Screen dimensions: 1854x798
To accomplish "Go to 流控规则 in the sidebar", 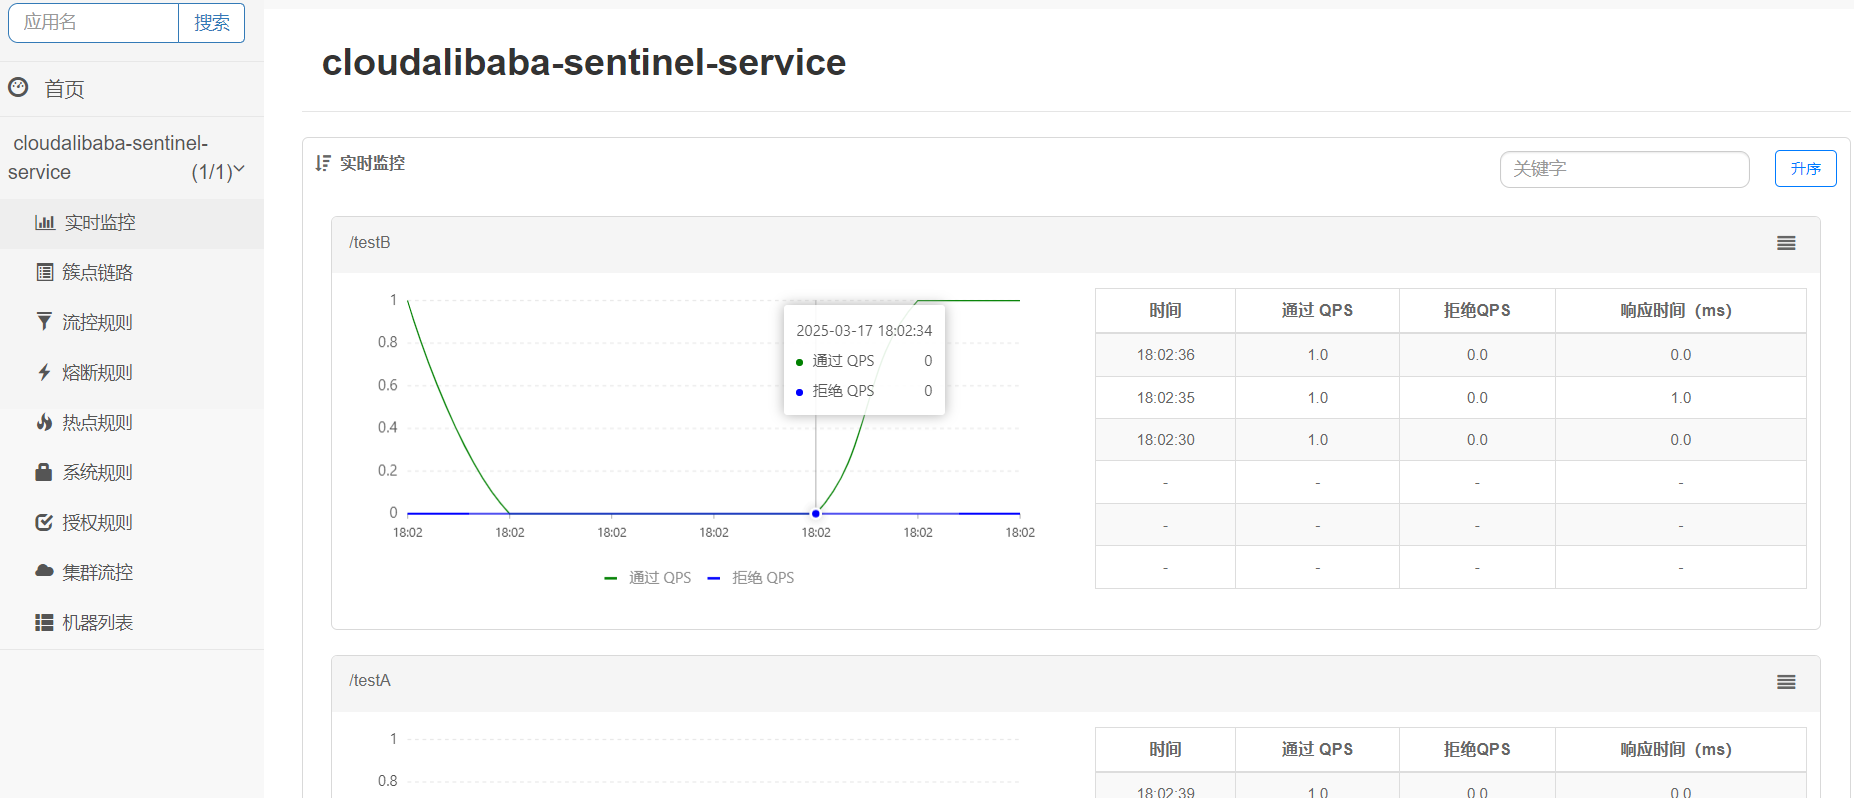I will click(x=132, y=323).
